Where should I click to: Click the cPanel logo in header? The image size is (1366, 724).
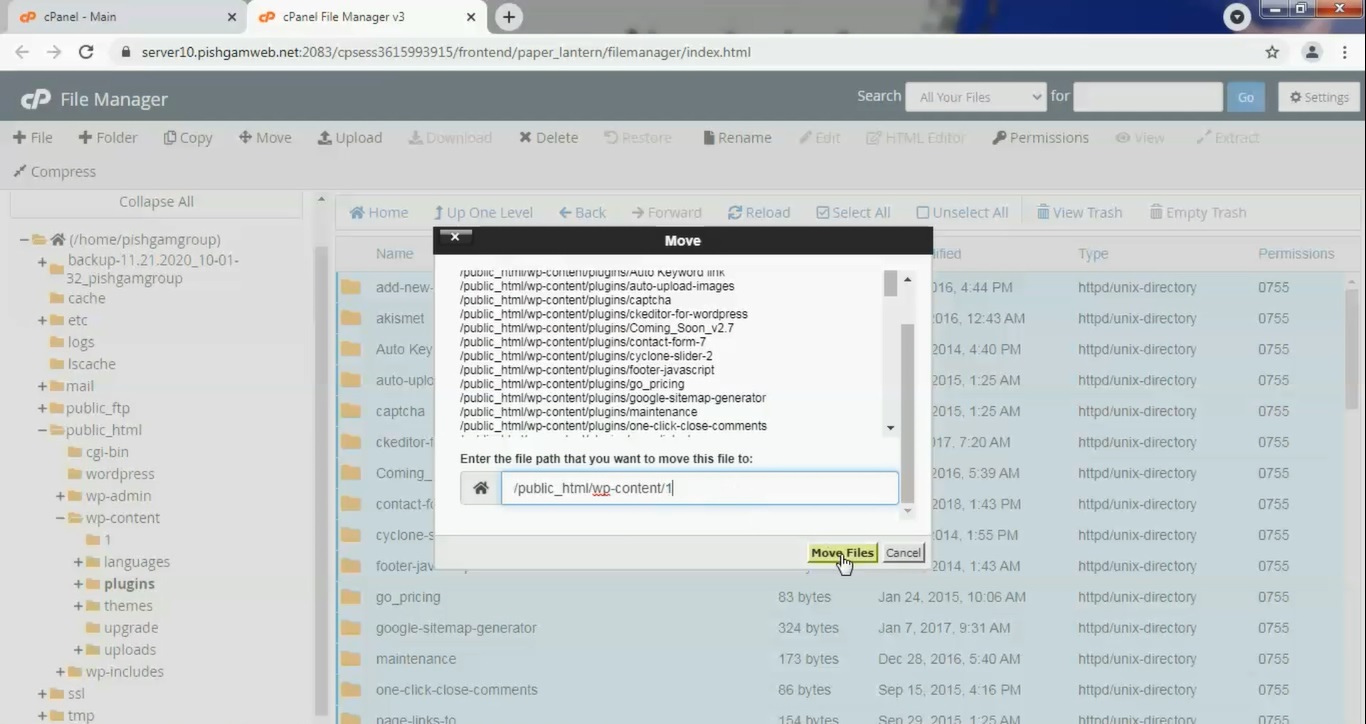pyautogui.click(x=36, y=99)
